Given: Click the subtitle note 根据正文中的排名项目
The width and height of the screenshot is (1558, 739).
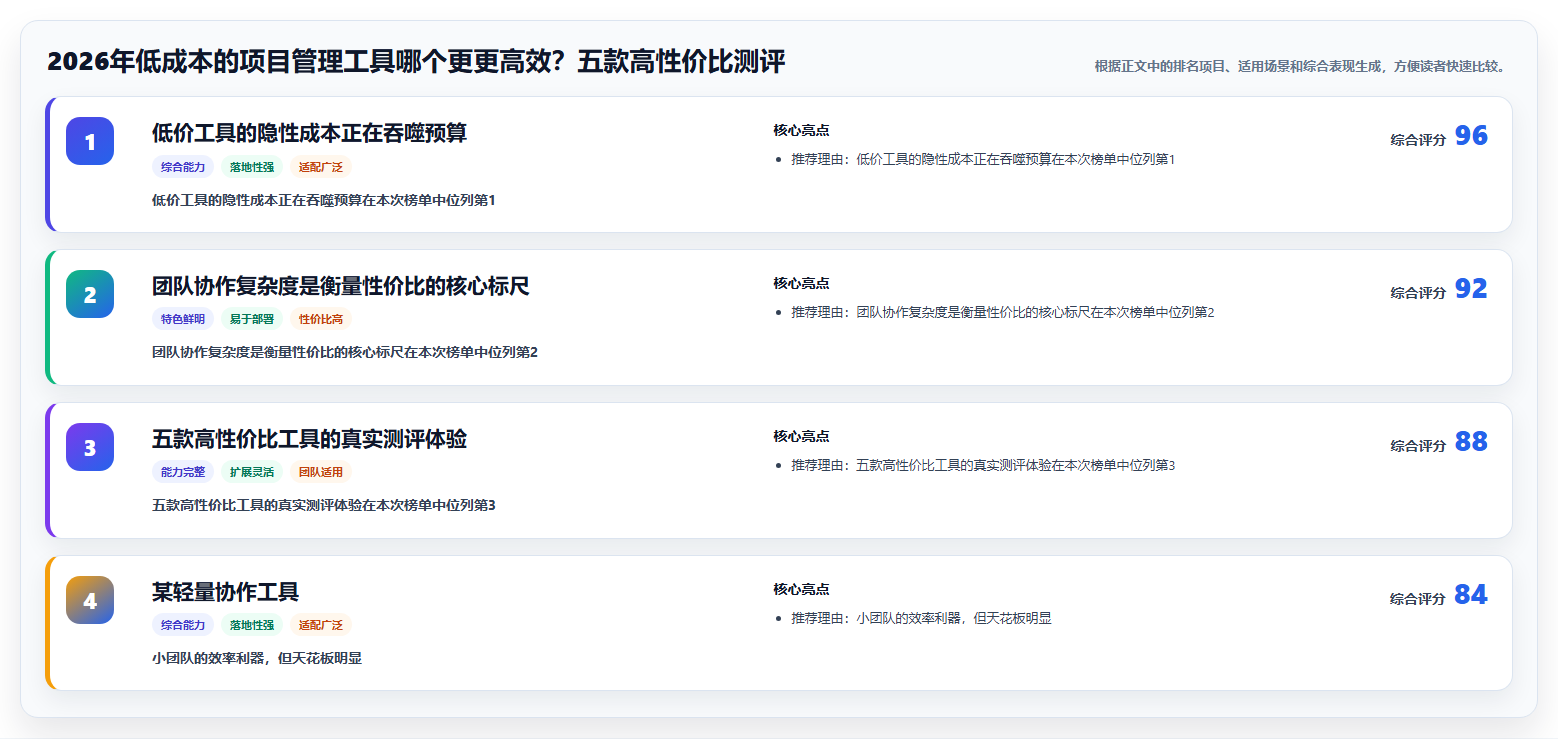Looking at the screenshot, I should (1300, 66).
